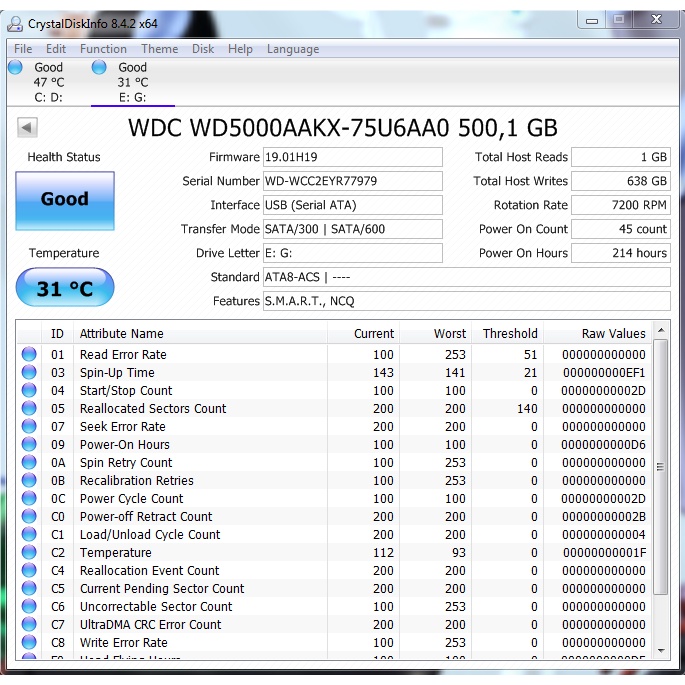The image size is (685, 685).
Task: Click the CrystalDiskInfo title bar icon
Action: [x=16, y=24]
